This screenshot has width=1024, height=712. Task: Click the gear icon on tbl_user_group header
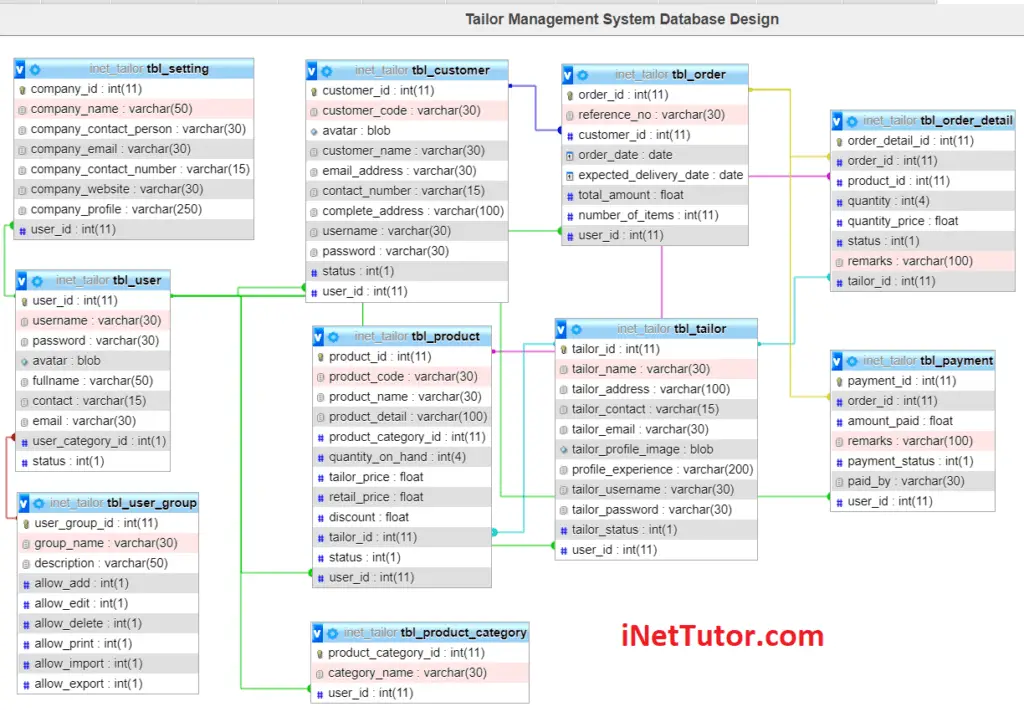tap(37, 502)
